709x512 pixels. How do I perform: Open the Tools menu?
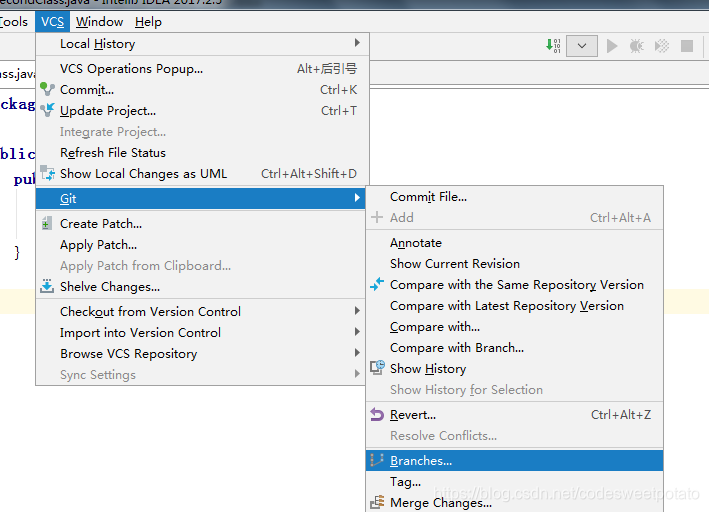14,22
